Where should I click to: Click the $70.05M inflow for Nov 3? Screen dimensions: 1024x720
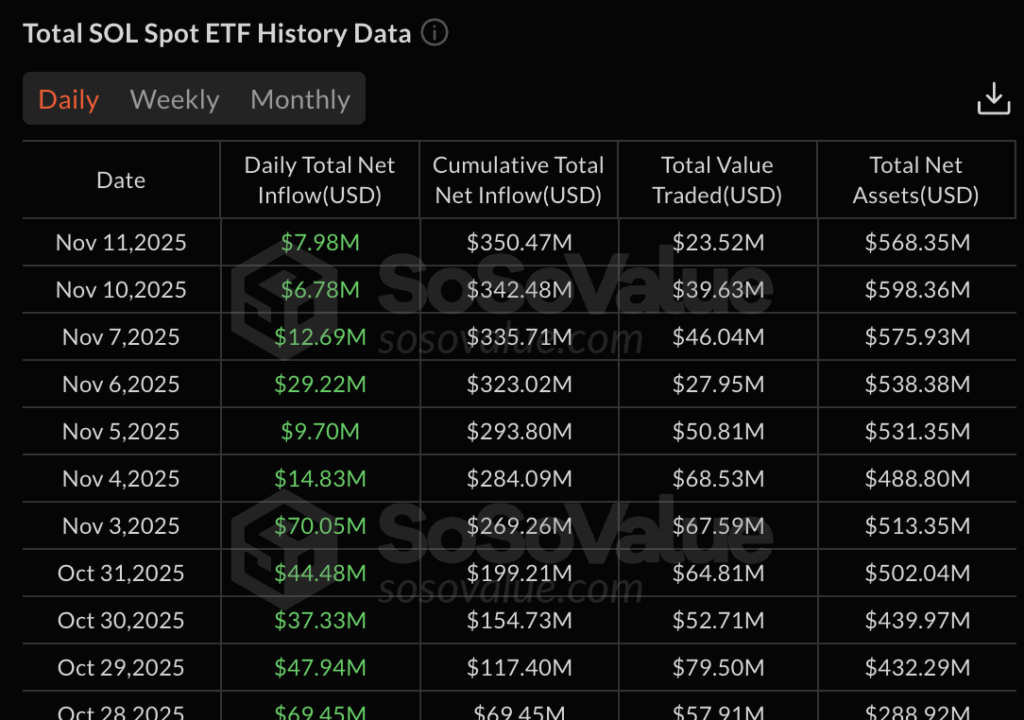pyautogui.click(x=320, y=525)
